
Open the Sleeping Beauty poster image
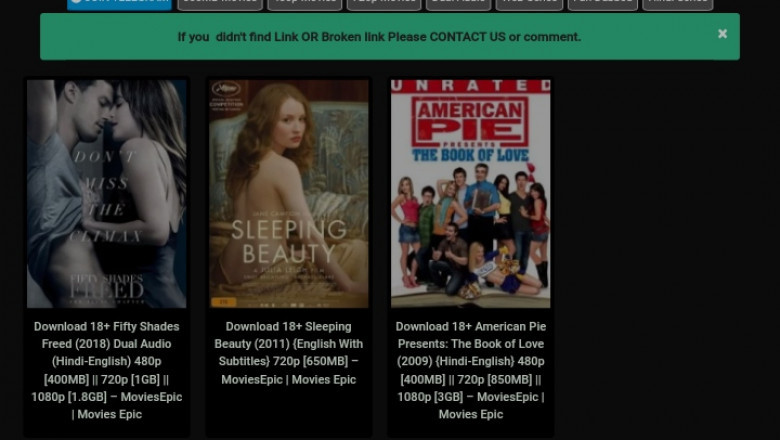(x=289, y=194)
